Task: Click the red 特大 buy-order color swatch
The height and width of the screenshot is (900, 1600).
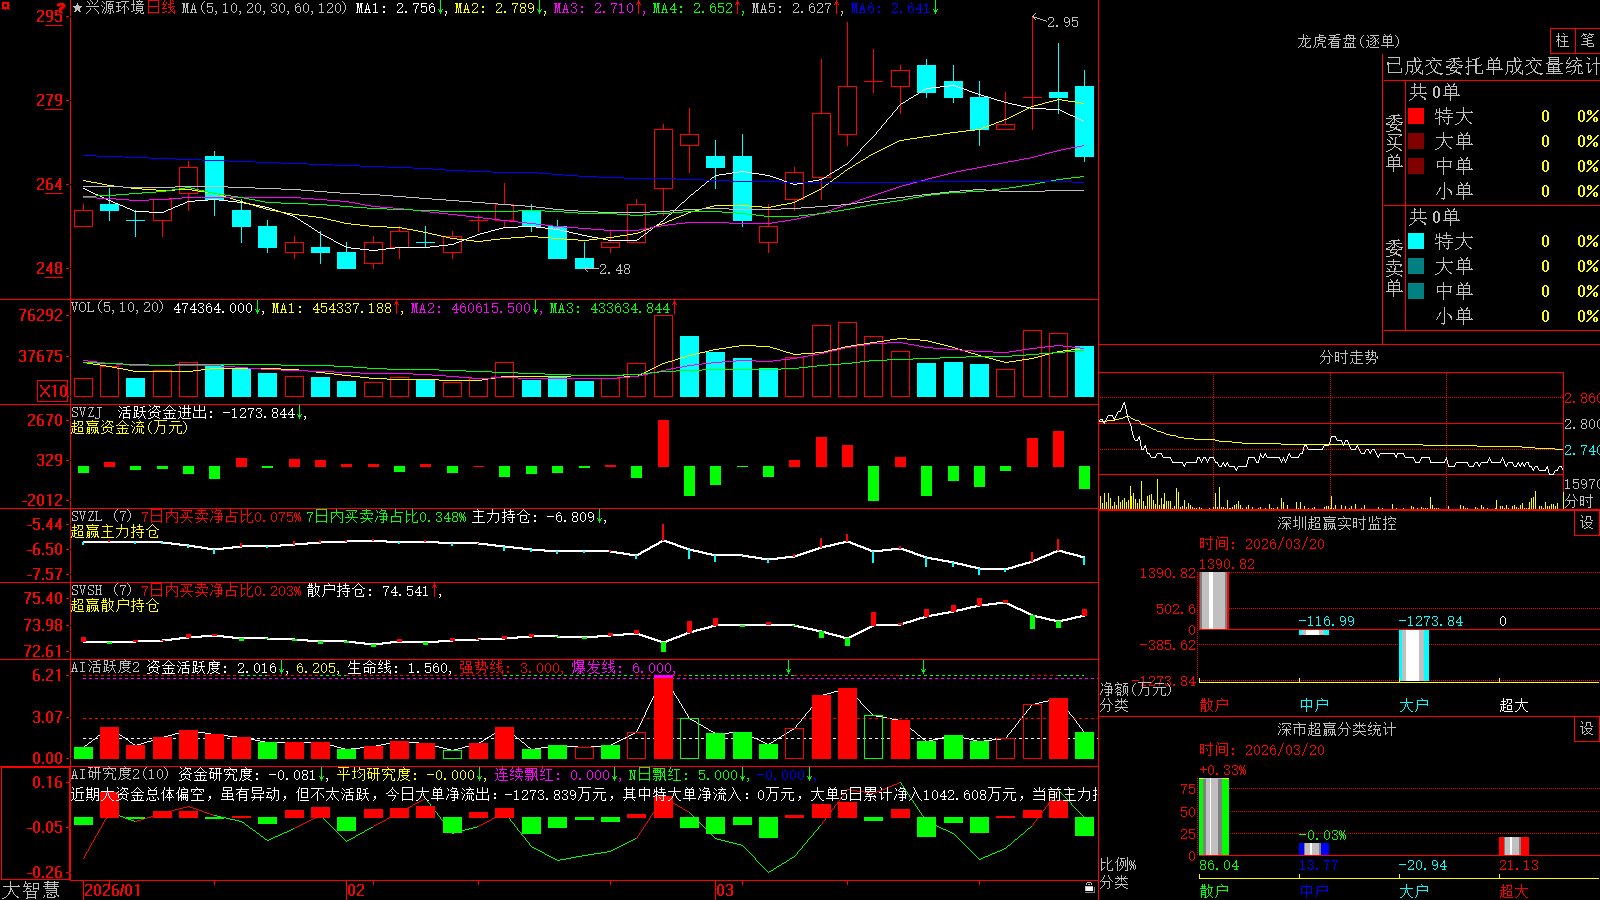Action: (x=1416, y=116)
